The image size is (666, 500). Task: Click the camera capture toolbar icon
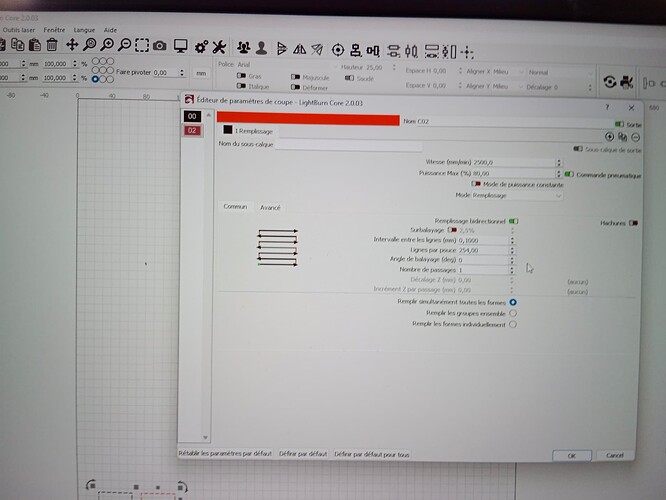162,46
